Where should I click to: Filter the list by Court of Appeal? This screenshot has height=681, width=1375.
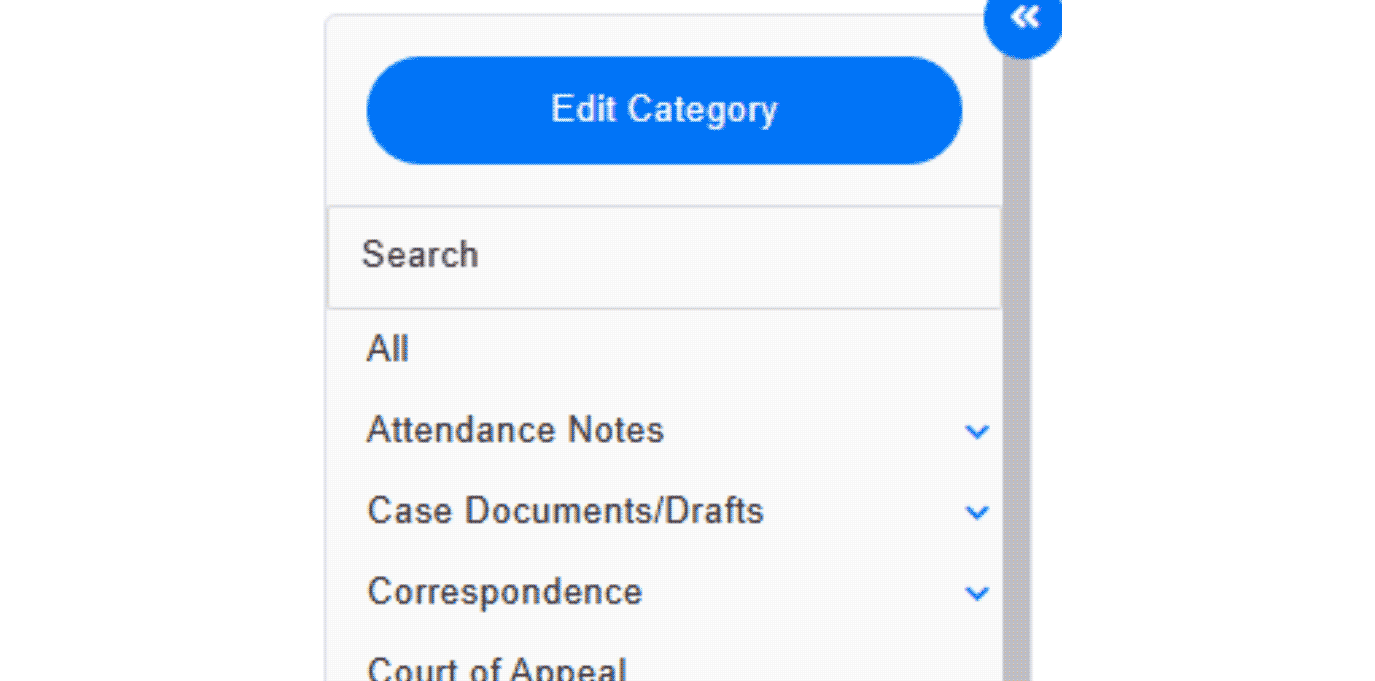(497, 668)
